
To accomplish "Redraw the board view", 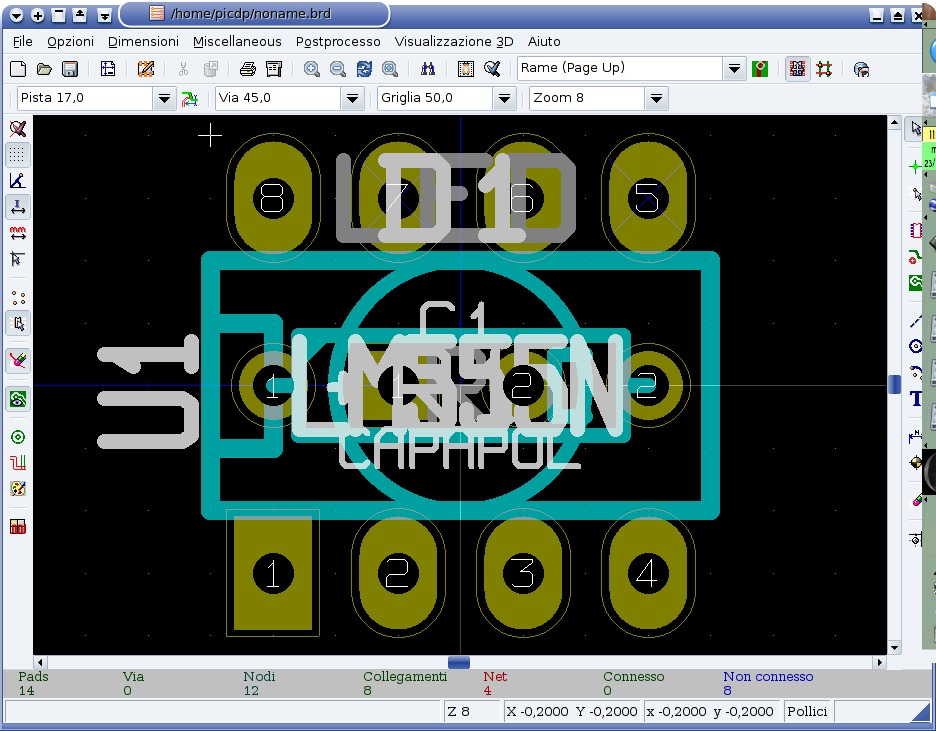I will click(x=364, y=69).
